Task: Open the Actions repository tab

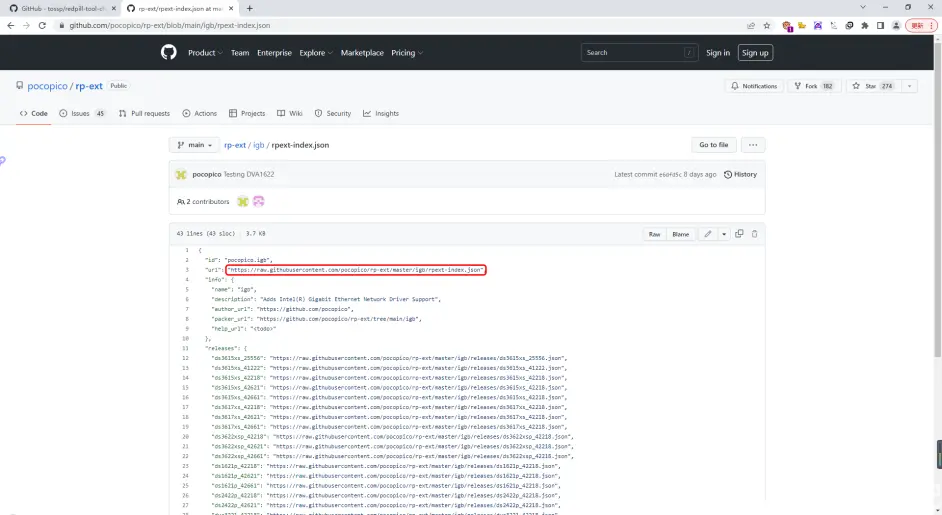Action: point(200,114)
